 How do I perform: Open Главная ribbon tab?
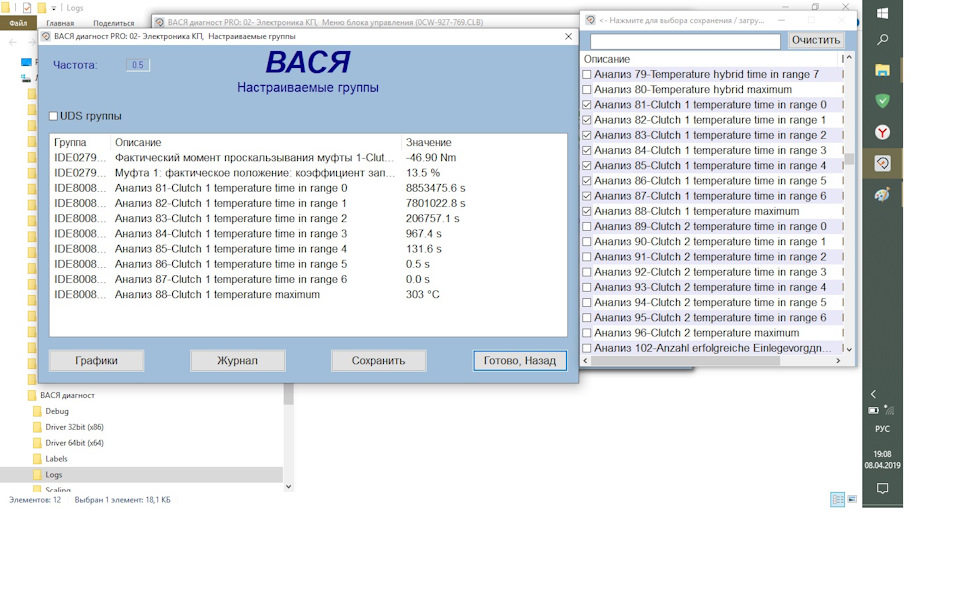point(60,23)
